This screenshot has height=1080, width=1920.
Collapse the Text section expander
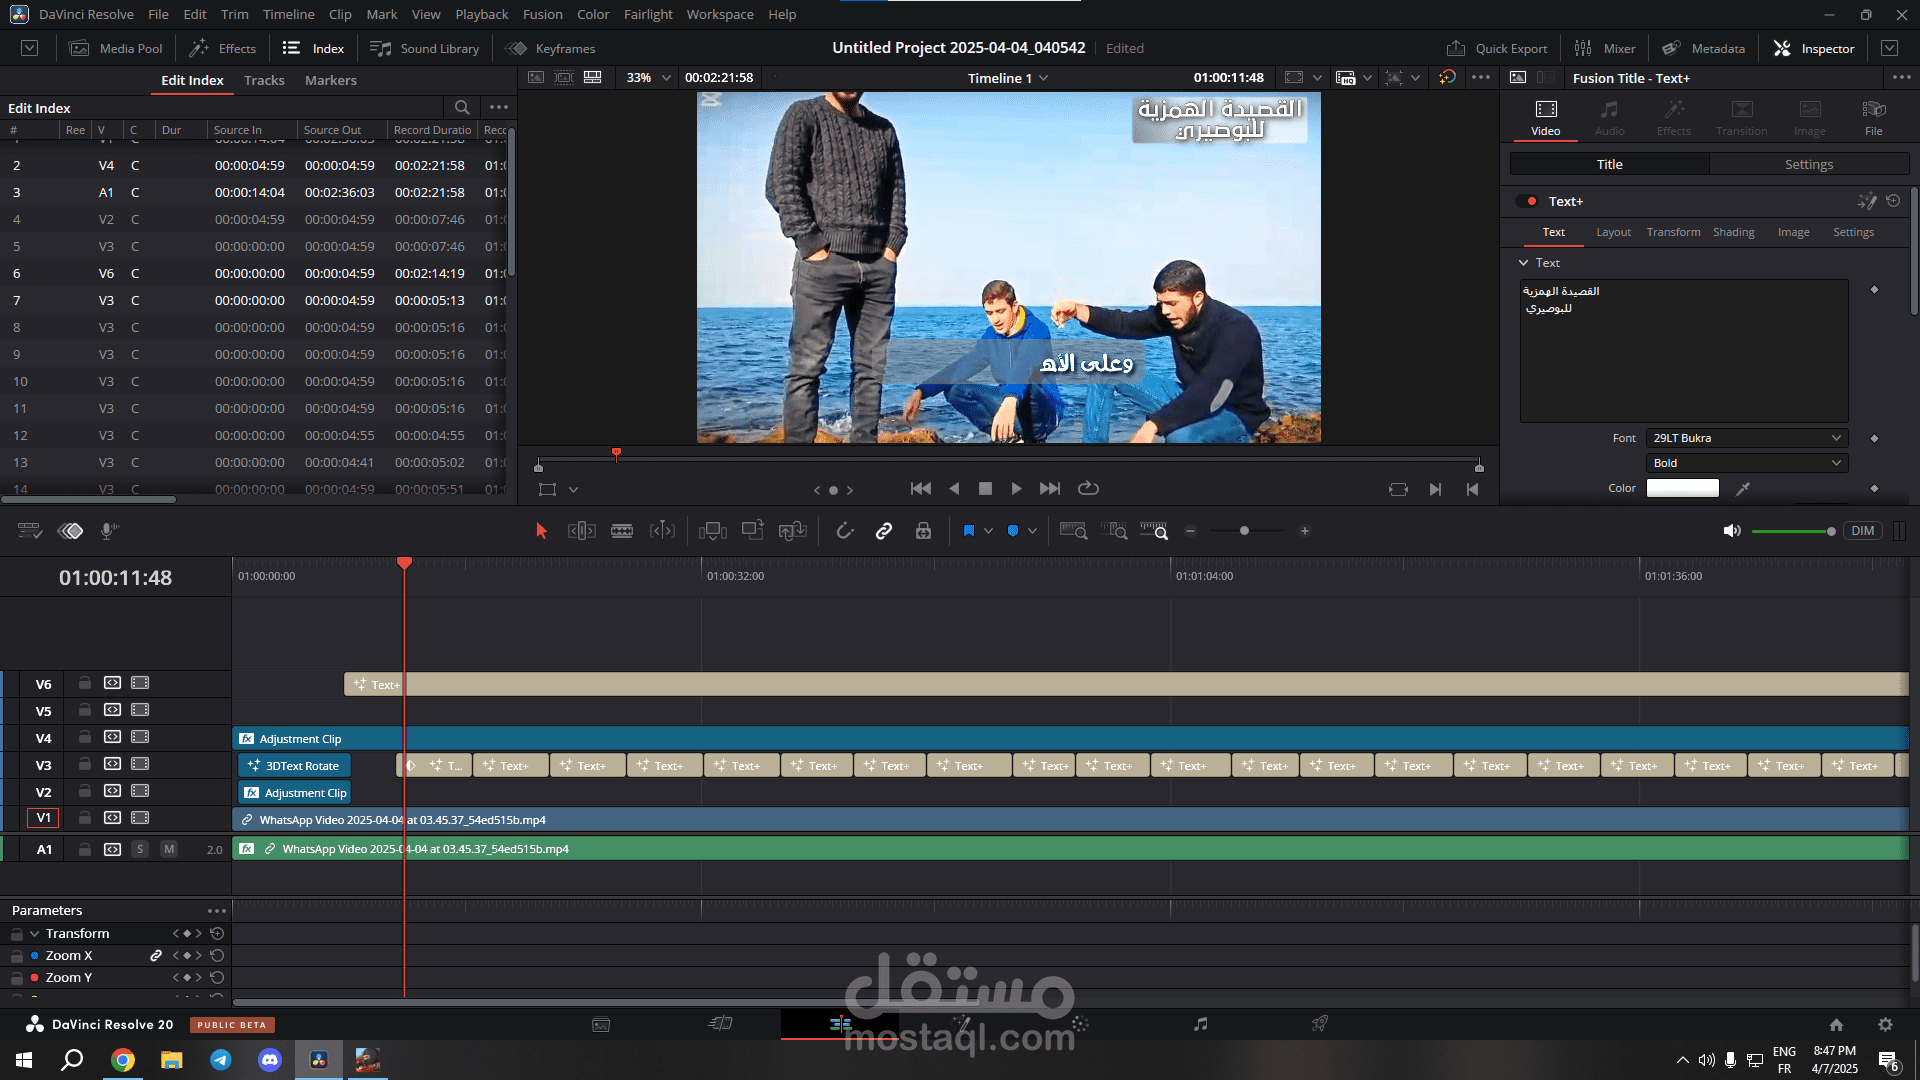click(1524, 263)
